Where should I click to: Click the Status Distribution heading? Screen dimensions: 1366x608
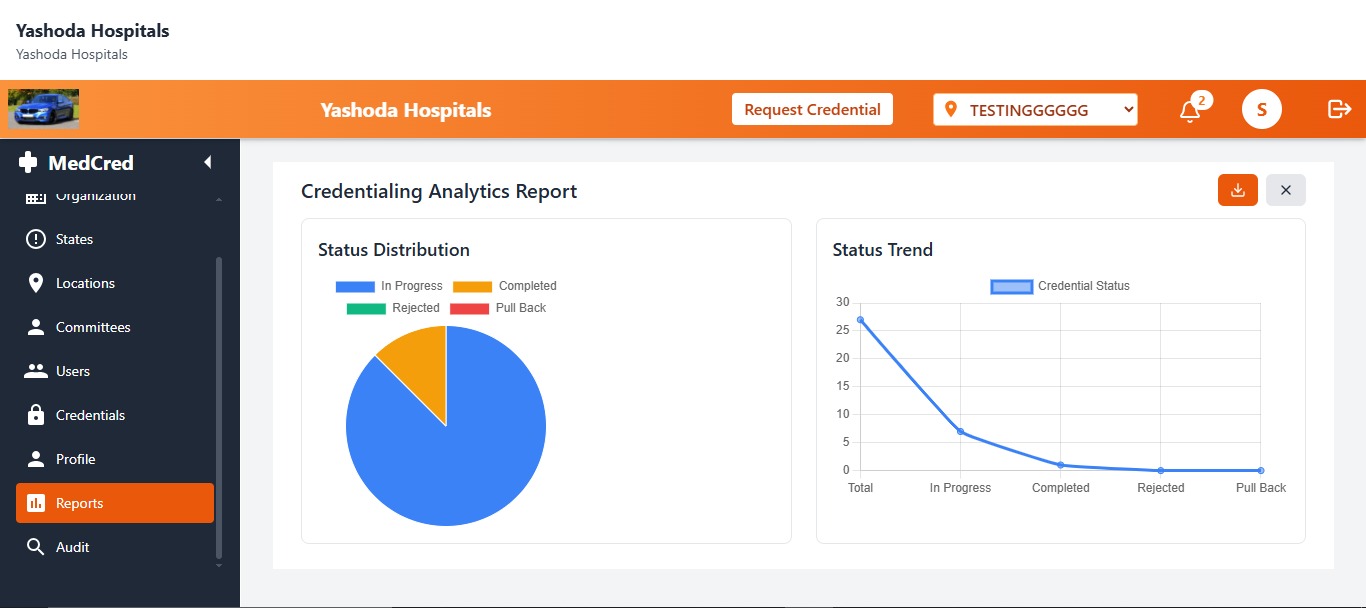click(x=394, y=250)
